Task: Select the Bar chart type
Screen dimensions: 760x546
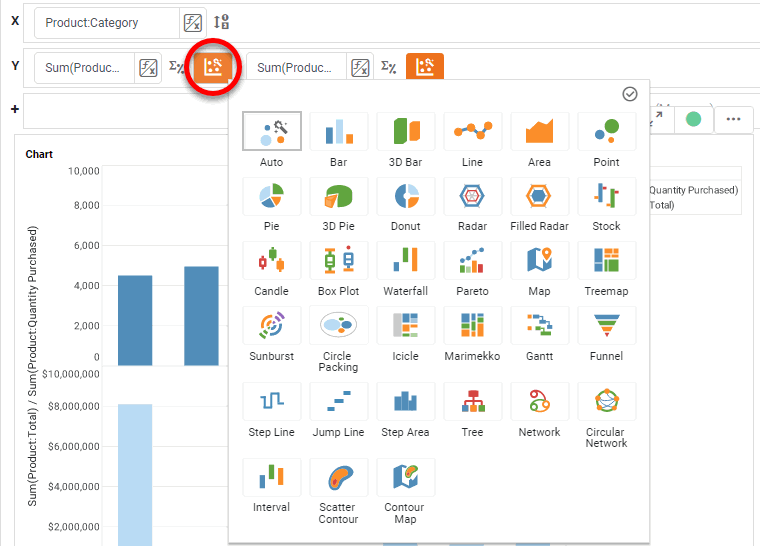Action: (x=339, y=132)
